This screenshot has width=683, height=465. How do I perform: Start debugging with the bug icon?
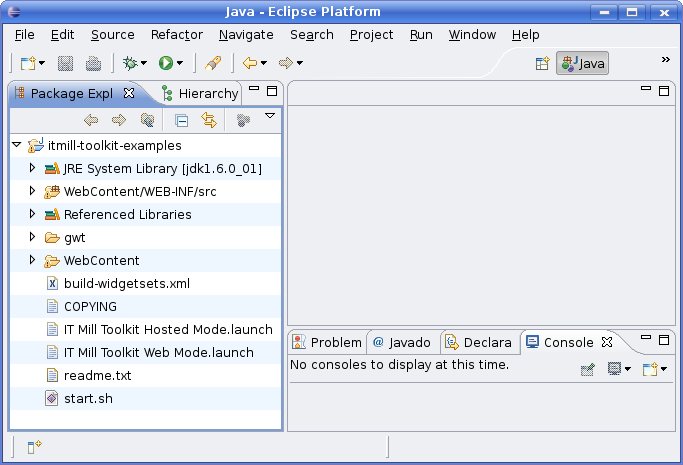pos(130,64)
